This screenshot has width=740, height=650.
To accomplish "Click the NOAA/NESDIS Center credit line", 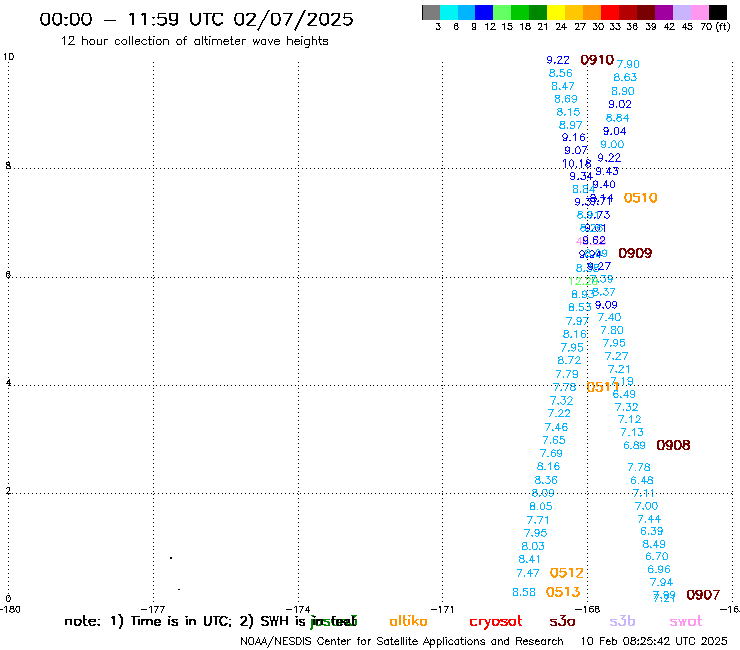I will click(402, 642).
